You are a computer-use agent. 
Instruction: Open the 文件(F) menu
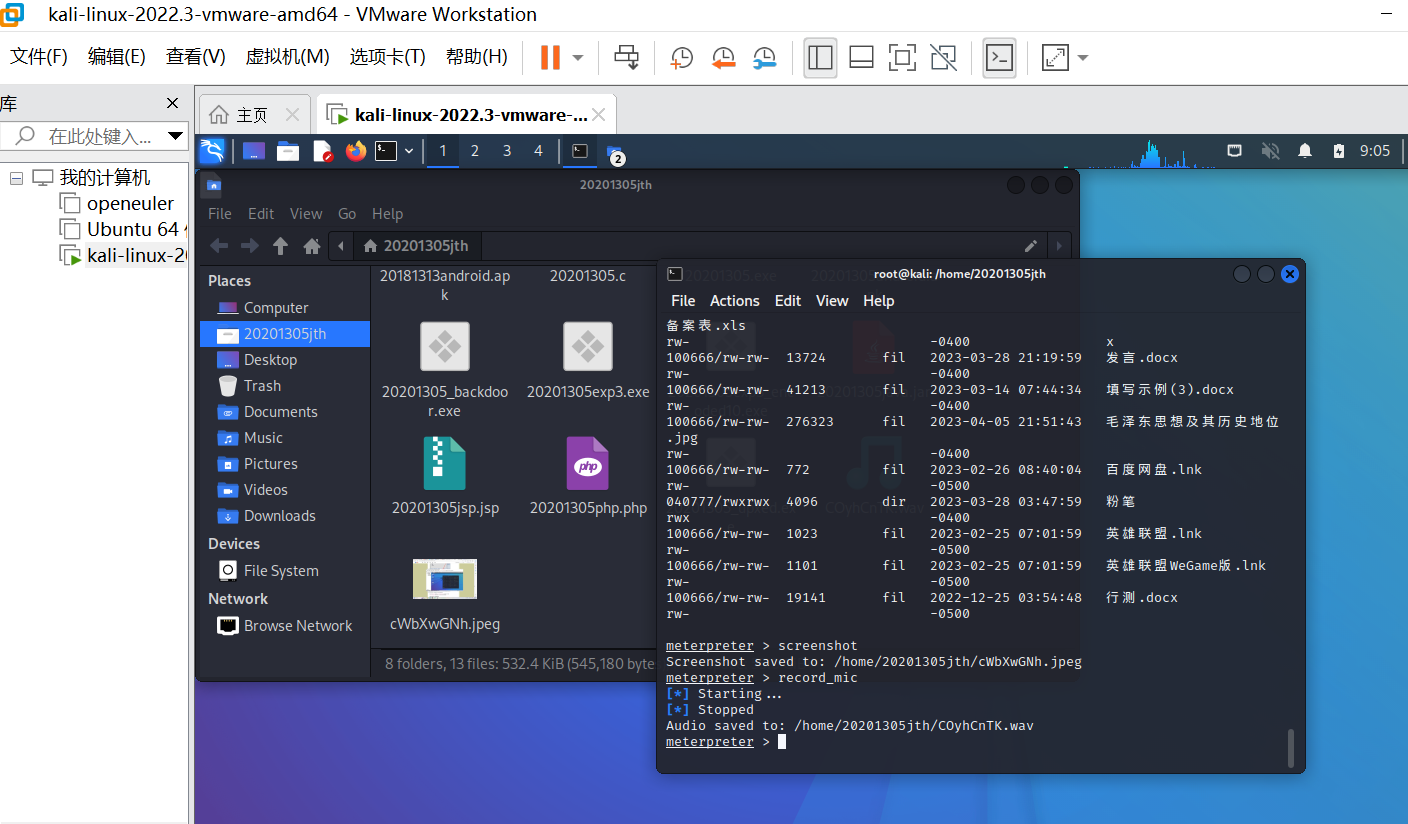[39, 57]
